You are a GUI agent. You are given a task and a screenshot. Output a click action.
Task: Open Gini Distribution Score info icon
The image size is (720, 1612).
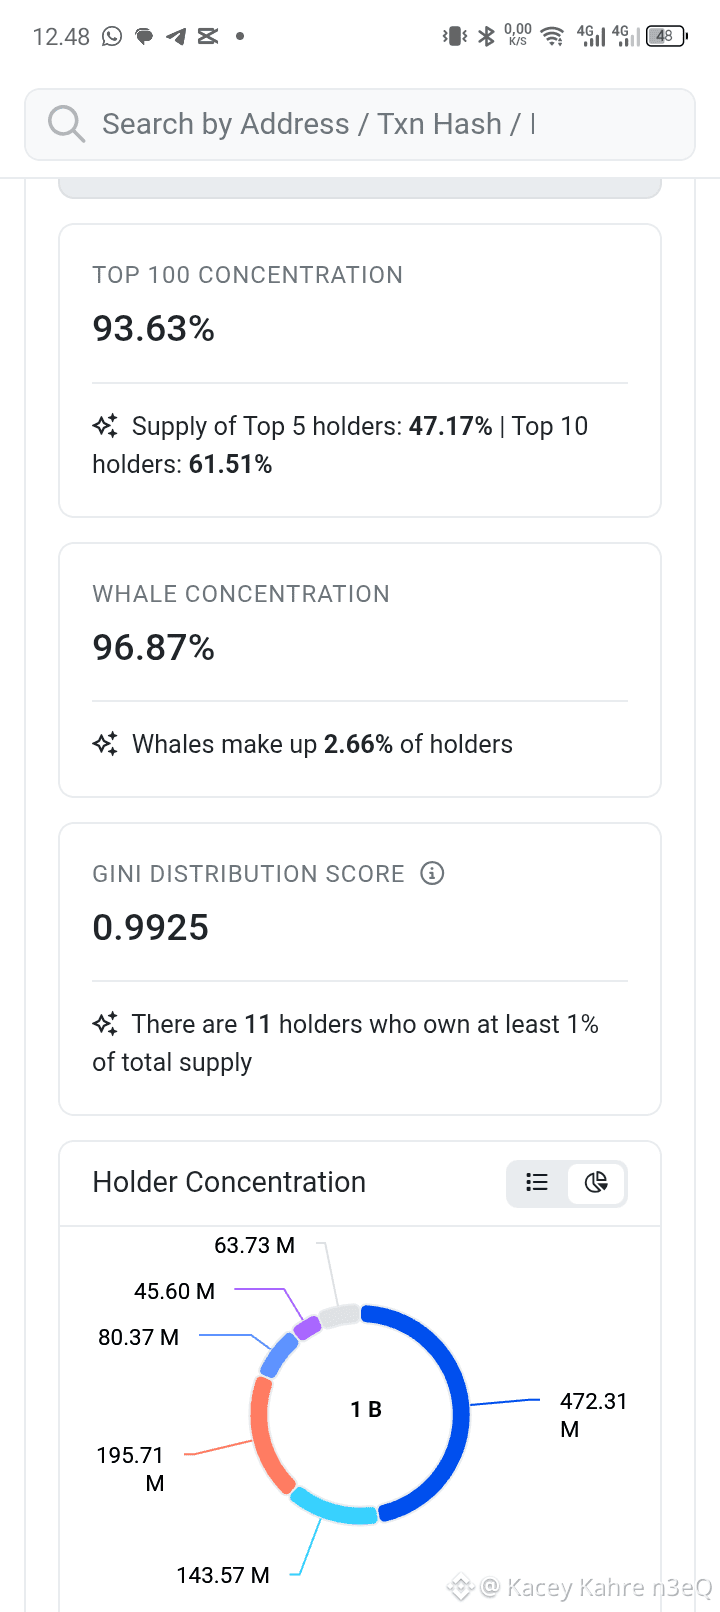432,873
